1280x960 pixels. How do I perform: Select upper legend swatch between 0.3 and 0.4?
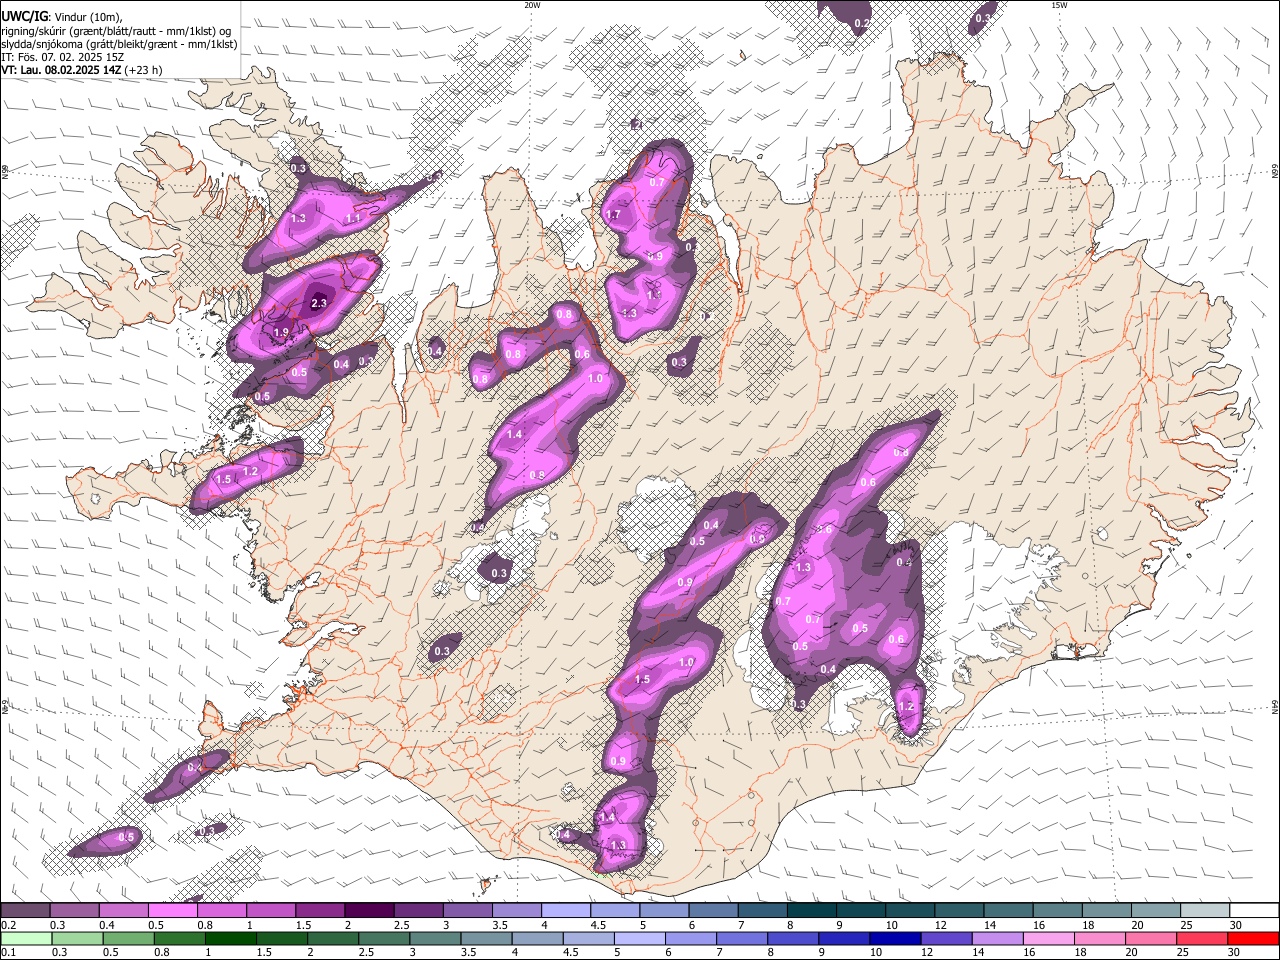point(74,910)
